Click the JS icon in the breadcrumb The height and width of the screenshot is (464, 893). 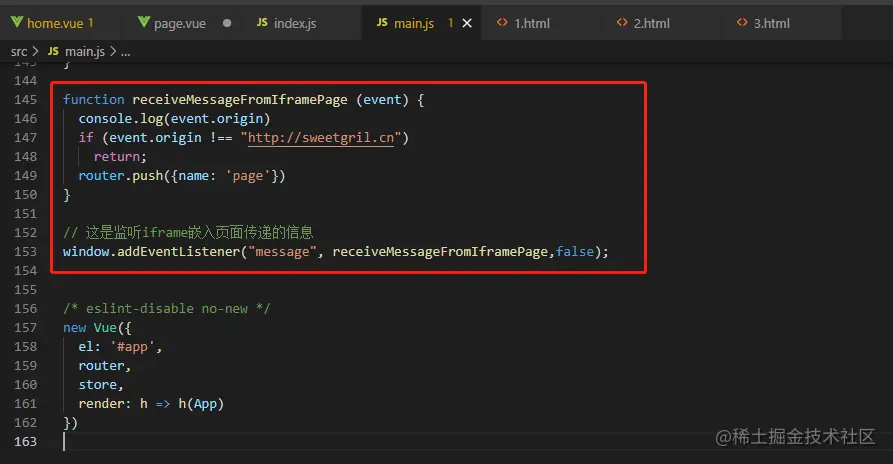[53, 51]
